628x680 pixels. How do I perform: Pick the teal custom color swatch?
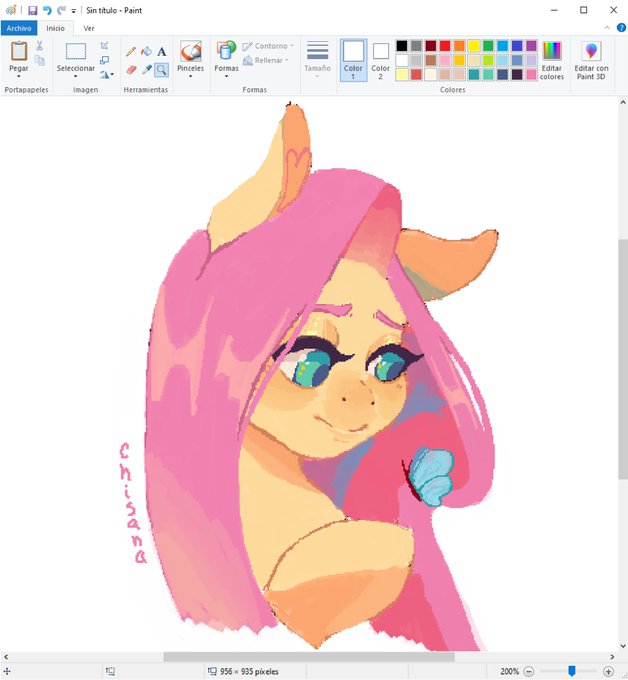click(474, 75)
